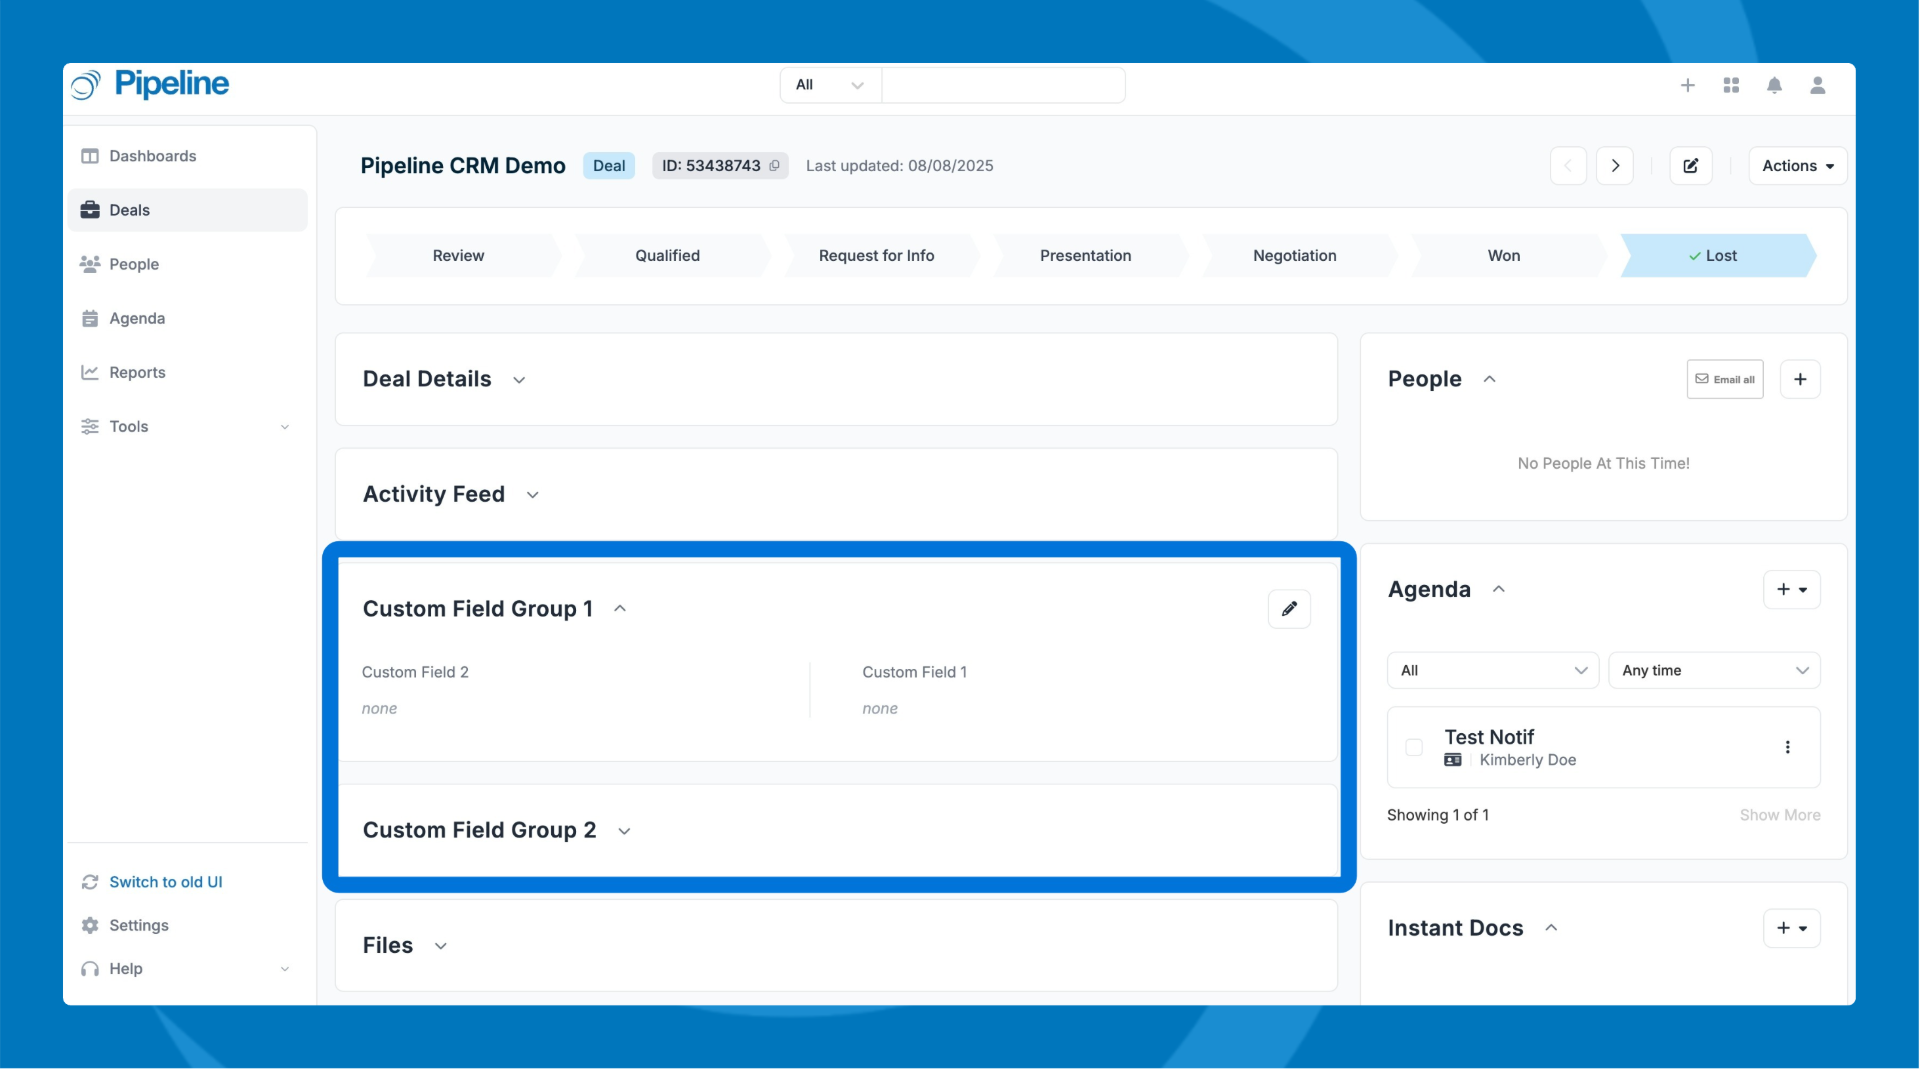This screenshot has height=1069, width=1920.
Task: Expand Tools sidebar chevron
Action: tap(285, 427)
